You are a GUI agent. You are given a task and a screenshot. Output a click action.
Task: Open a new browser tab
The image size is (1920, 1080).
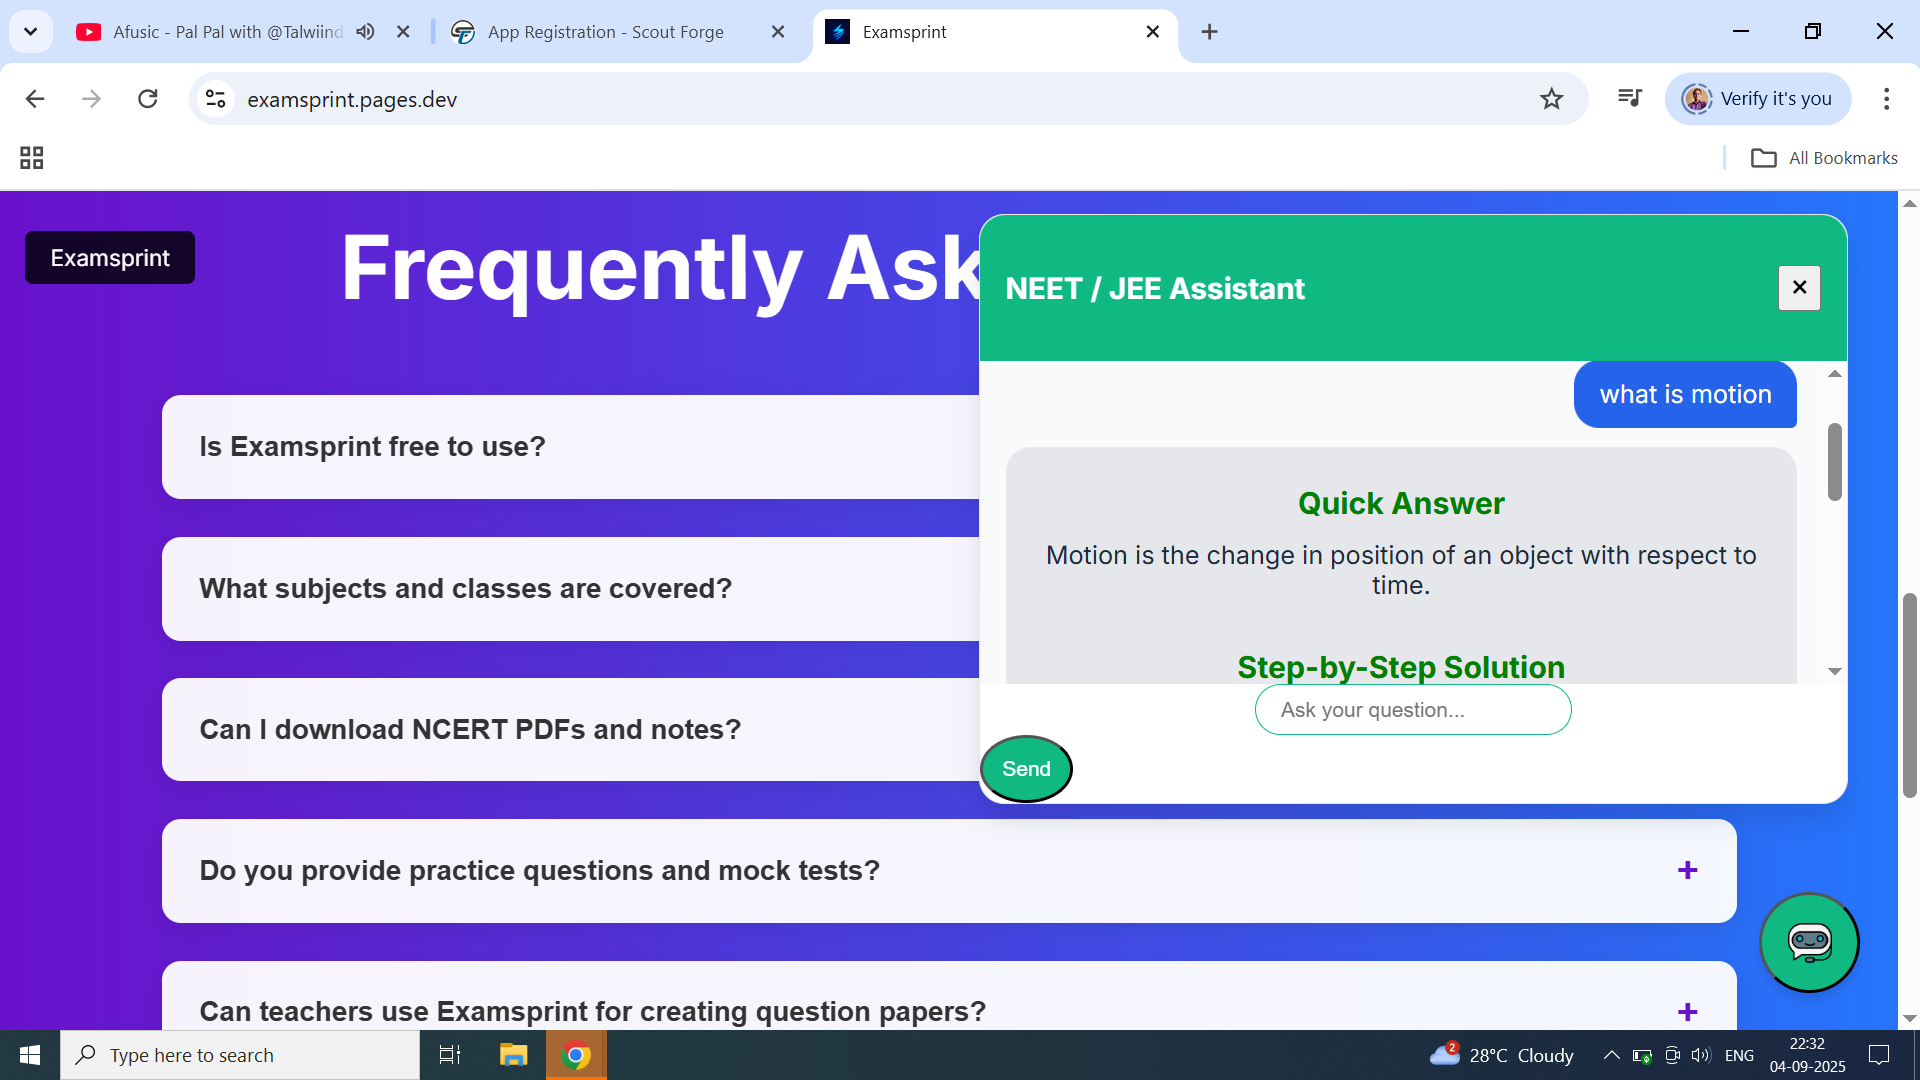(1209, 32)
